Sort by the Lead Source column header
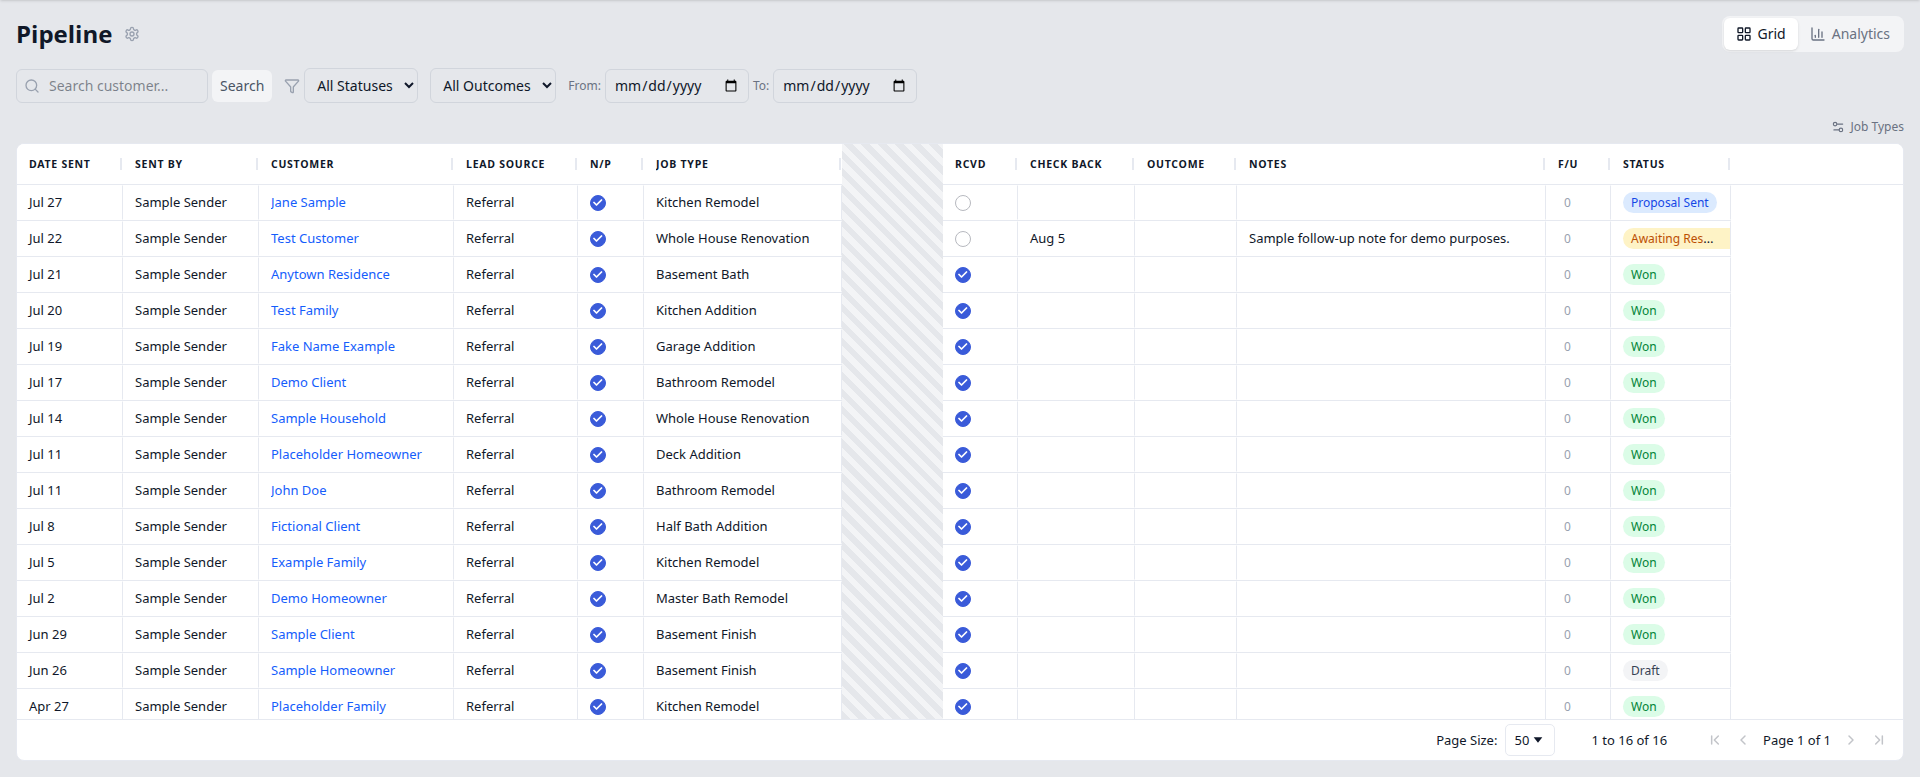This screenshot has height=777, width=1920. tap(505, 164)
